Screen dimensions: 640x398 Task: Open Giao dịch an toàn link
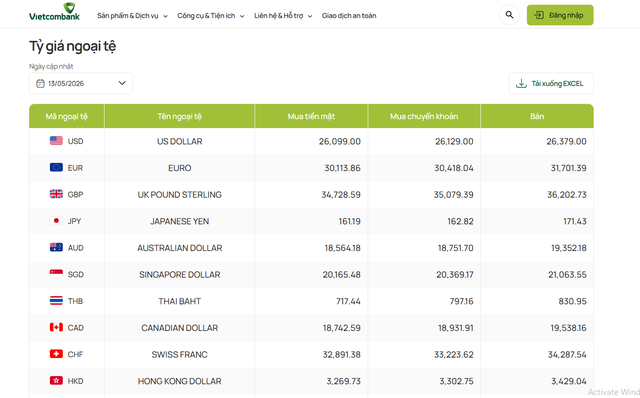tap(349, 16)
